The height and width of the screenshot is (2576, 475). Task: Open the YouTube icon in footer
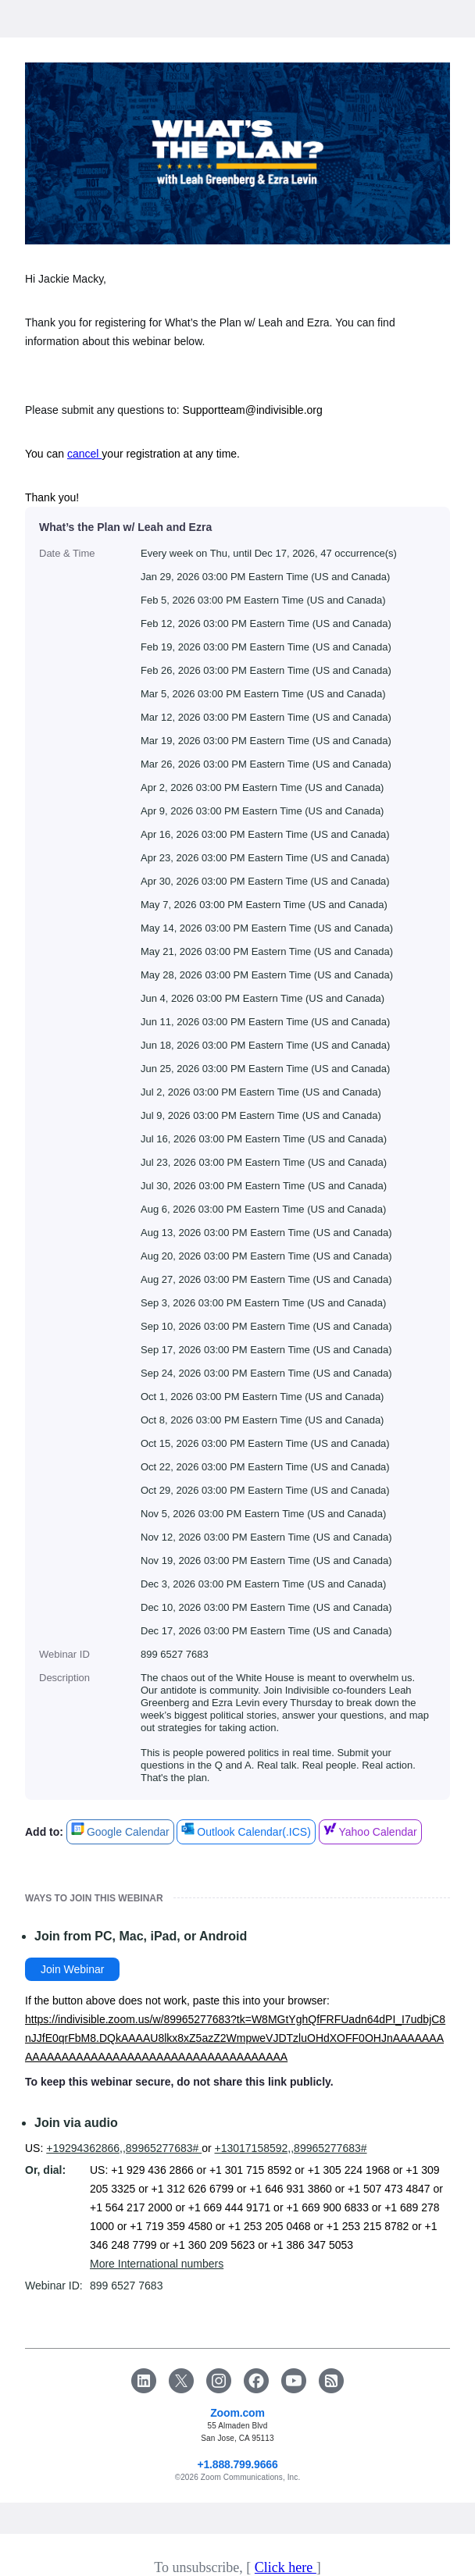tap(294, 2380)
